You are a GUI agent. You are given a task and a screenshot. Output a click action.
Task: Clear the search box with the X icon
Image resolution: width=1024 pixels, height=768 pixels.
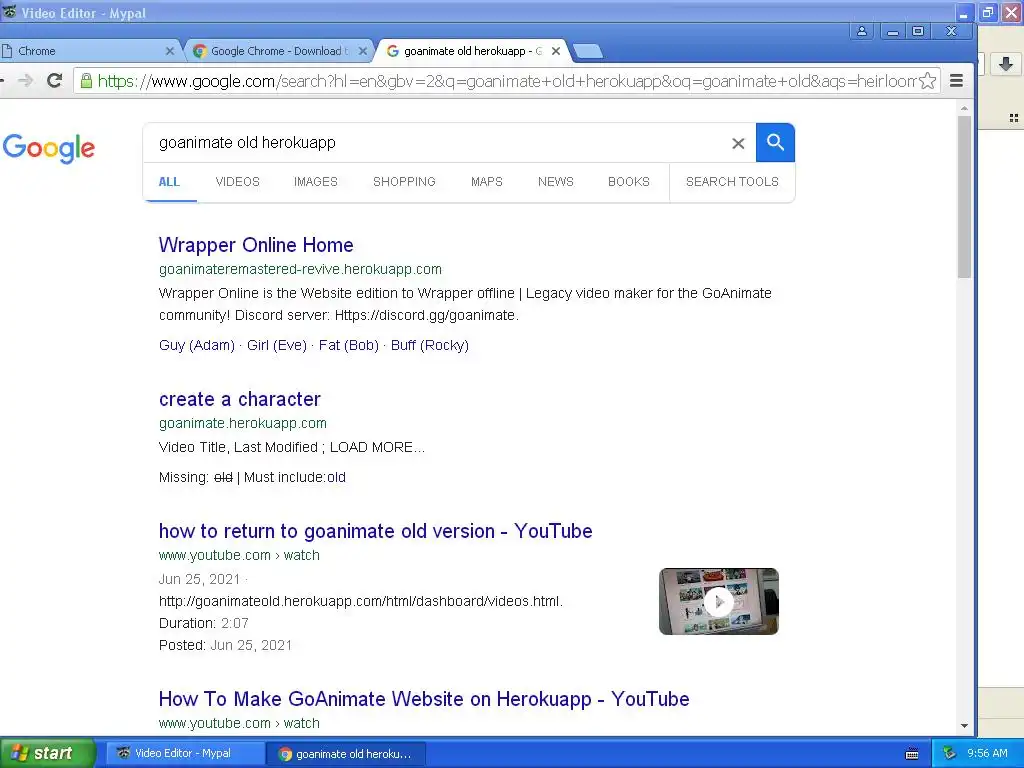tap(738, 143)
